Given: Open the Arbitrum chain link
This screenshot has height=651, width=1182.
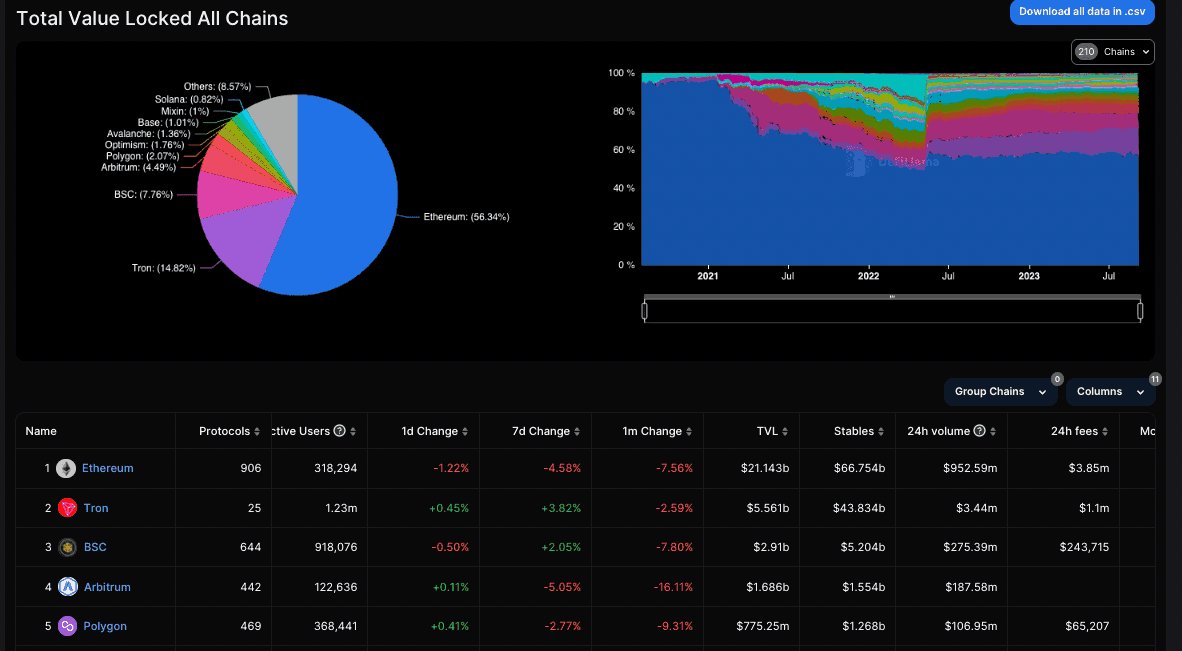Looking at the screenshot, I should click(107, 587).
